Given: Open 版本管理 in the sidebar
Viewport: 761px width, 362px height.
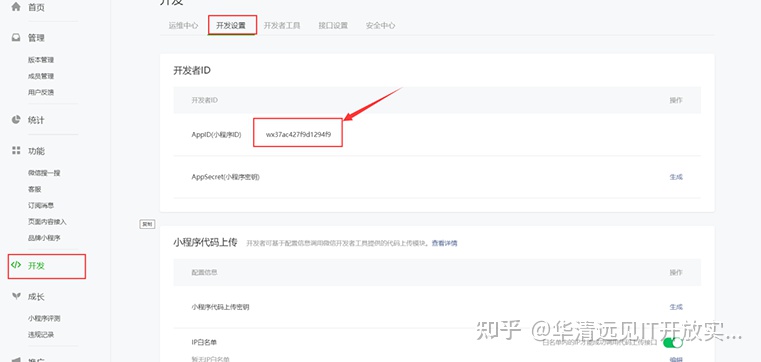Looking at the screenshot, I should coord(41,60).
